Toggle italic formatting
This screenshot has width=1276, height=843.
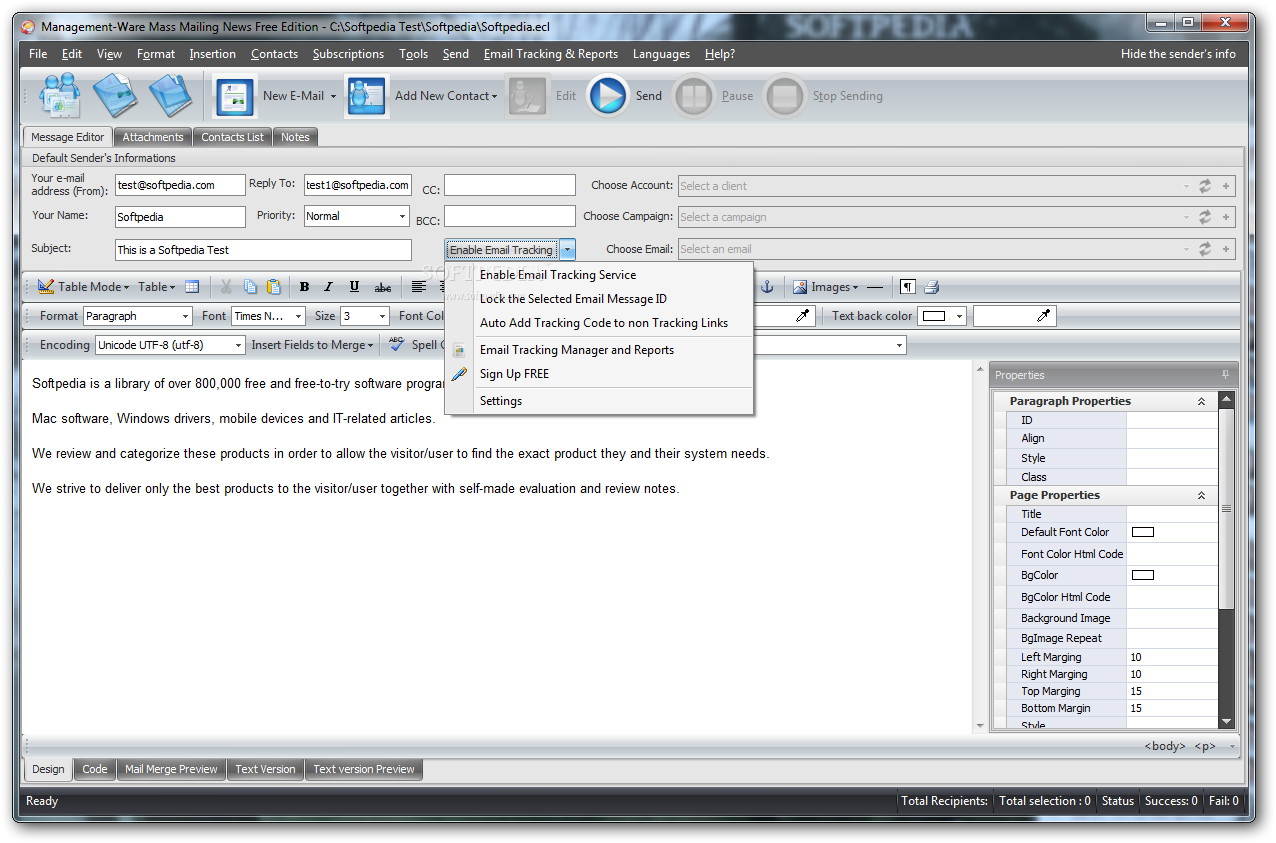click(x=328, y=287)
